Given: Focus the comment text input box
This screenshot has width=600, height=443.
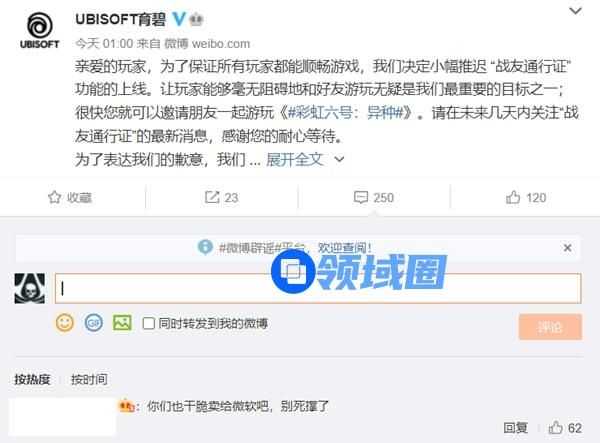Looking at the screenshot, I should coord(318,288).
